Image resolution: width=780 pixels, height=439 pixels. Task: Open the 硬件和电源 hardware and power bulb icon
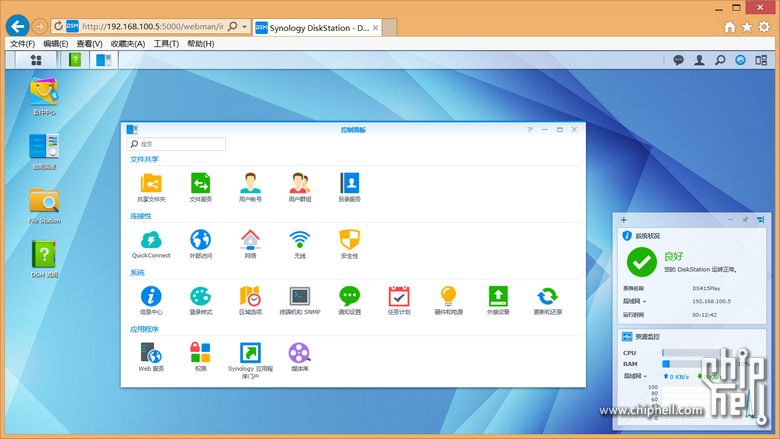tap(448, 296)
